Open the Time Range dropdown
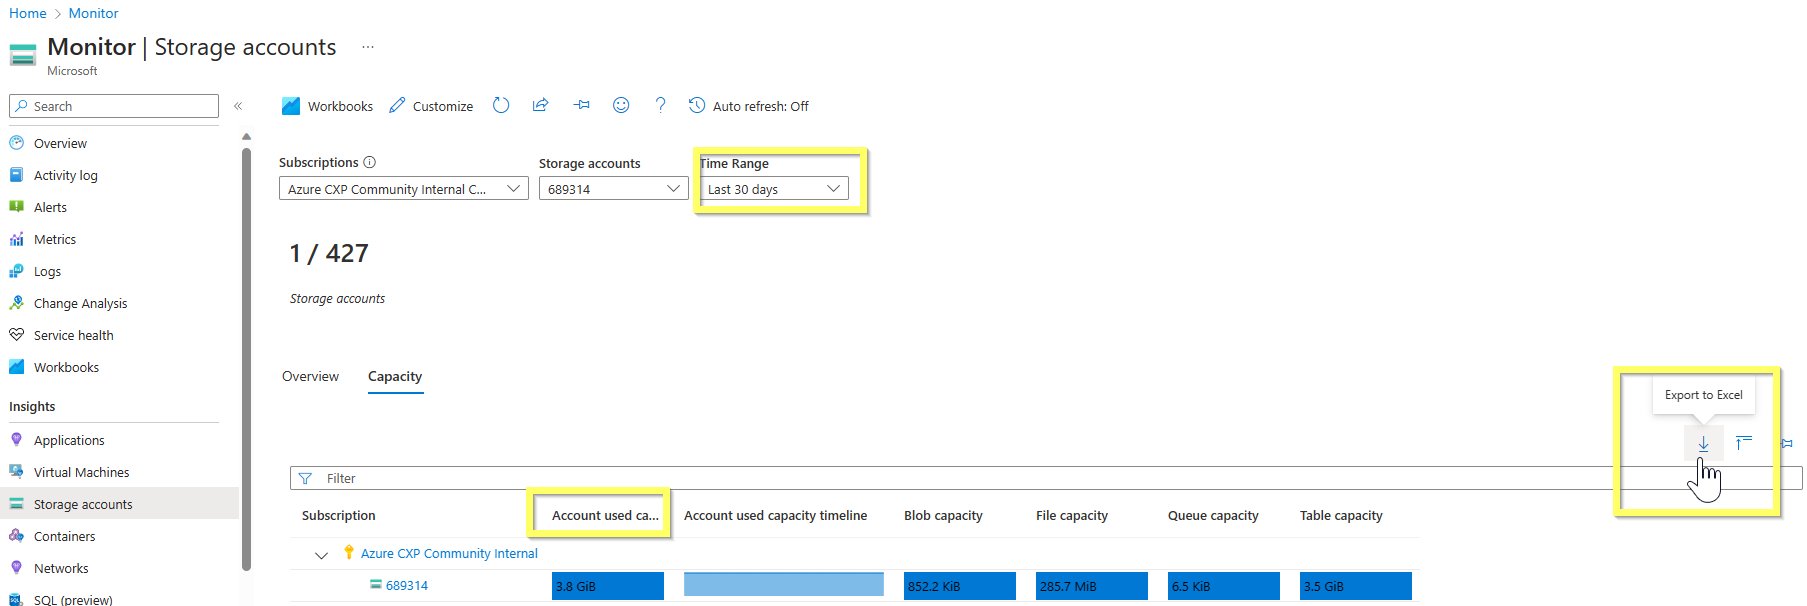The width and height of the screenshot is (1807, 606). [774, 188]
